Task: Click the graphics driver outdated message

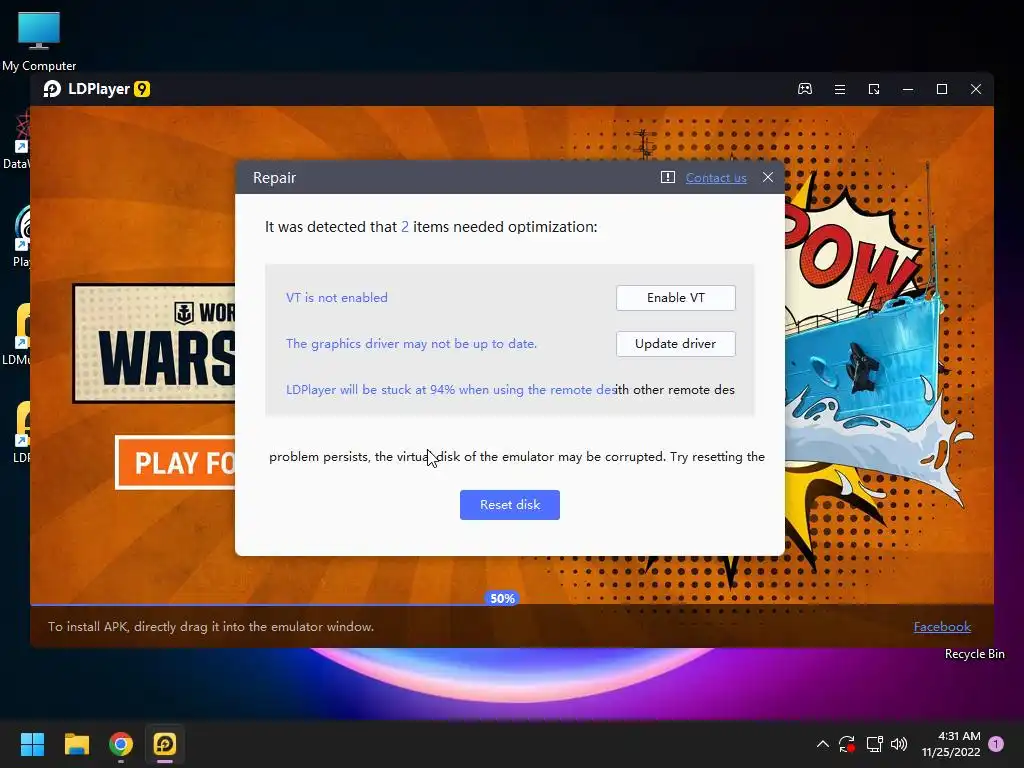Action: pos(411,344)
